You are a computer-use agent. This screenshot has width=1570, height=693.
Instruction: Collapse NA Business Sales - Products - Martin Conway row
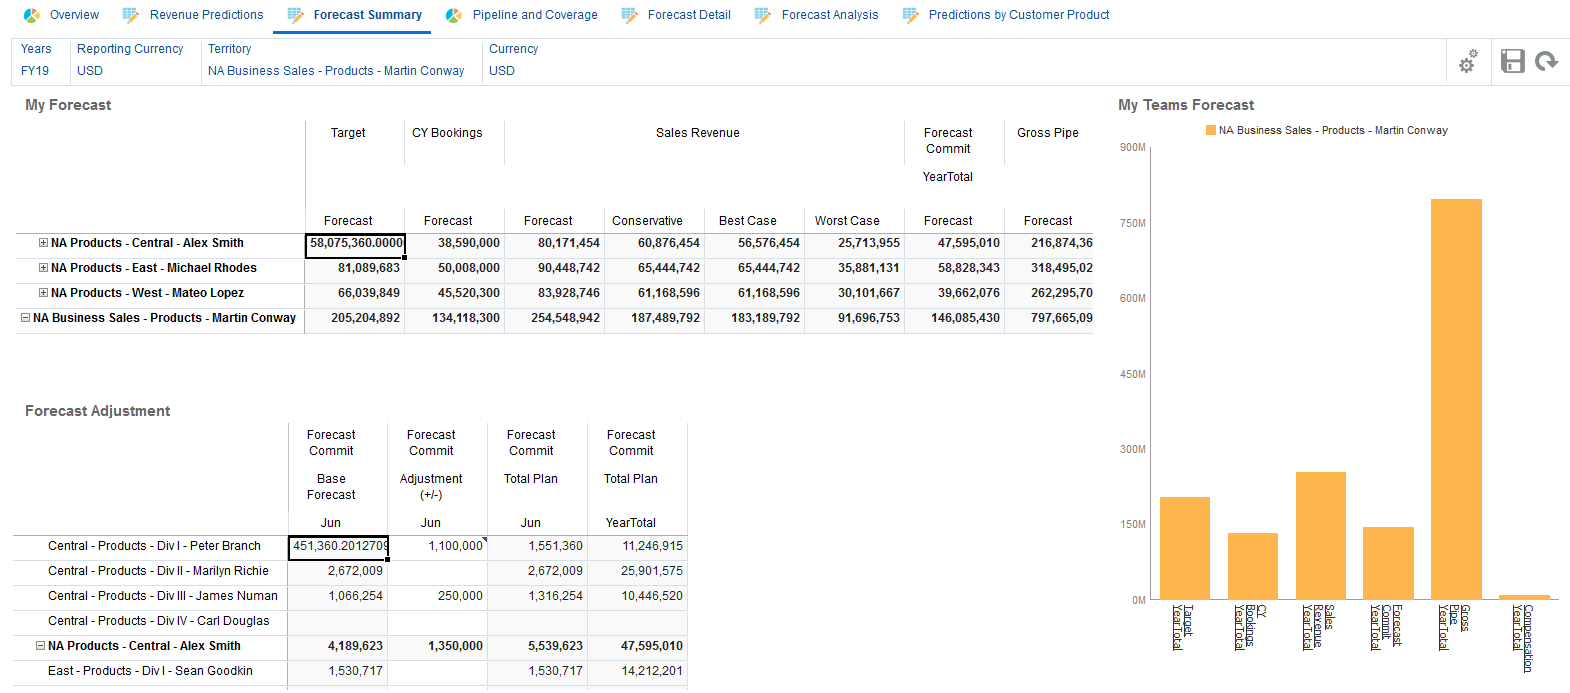point(25,318)
